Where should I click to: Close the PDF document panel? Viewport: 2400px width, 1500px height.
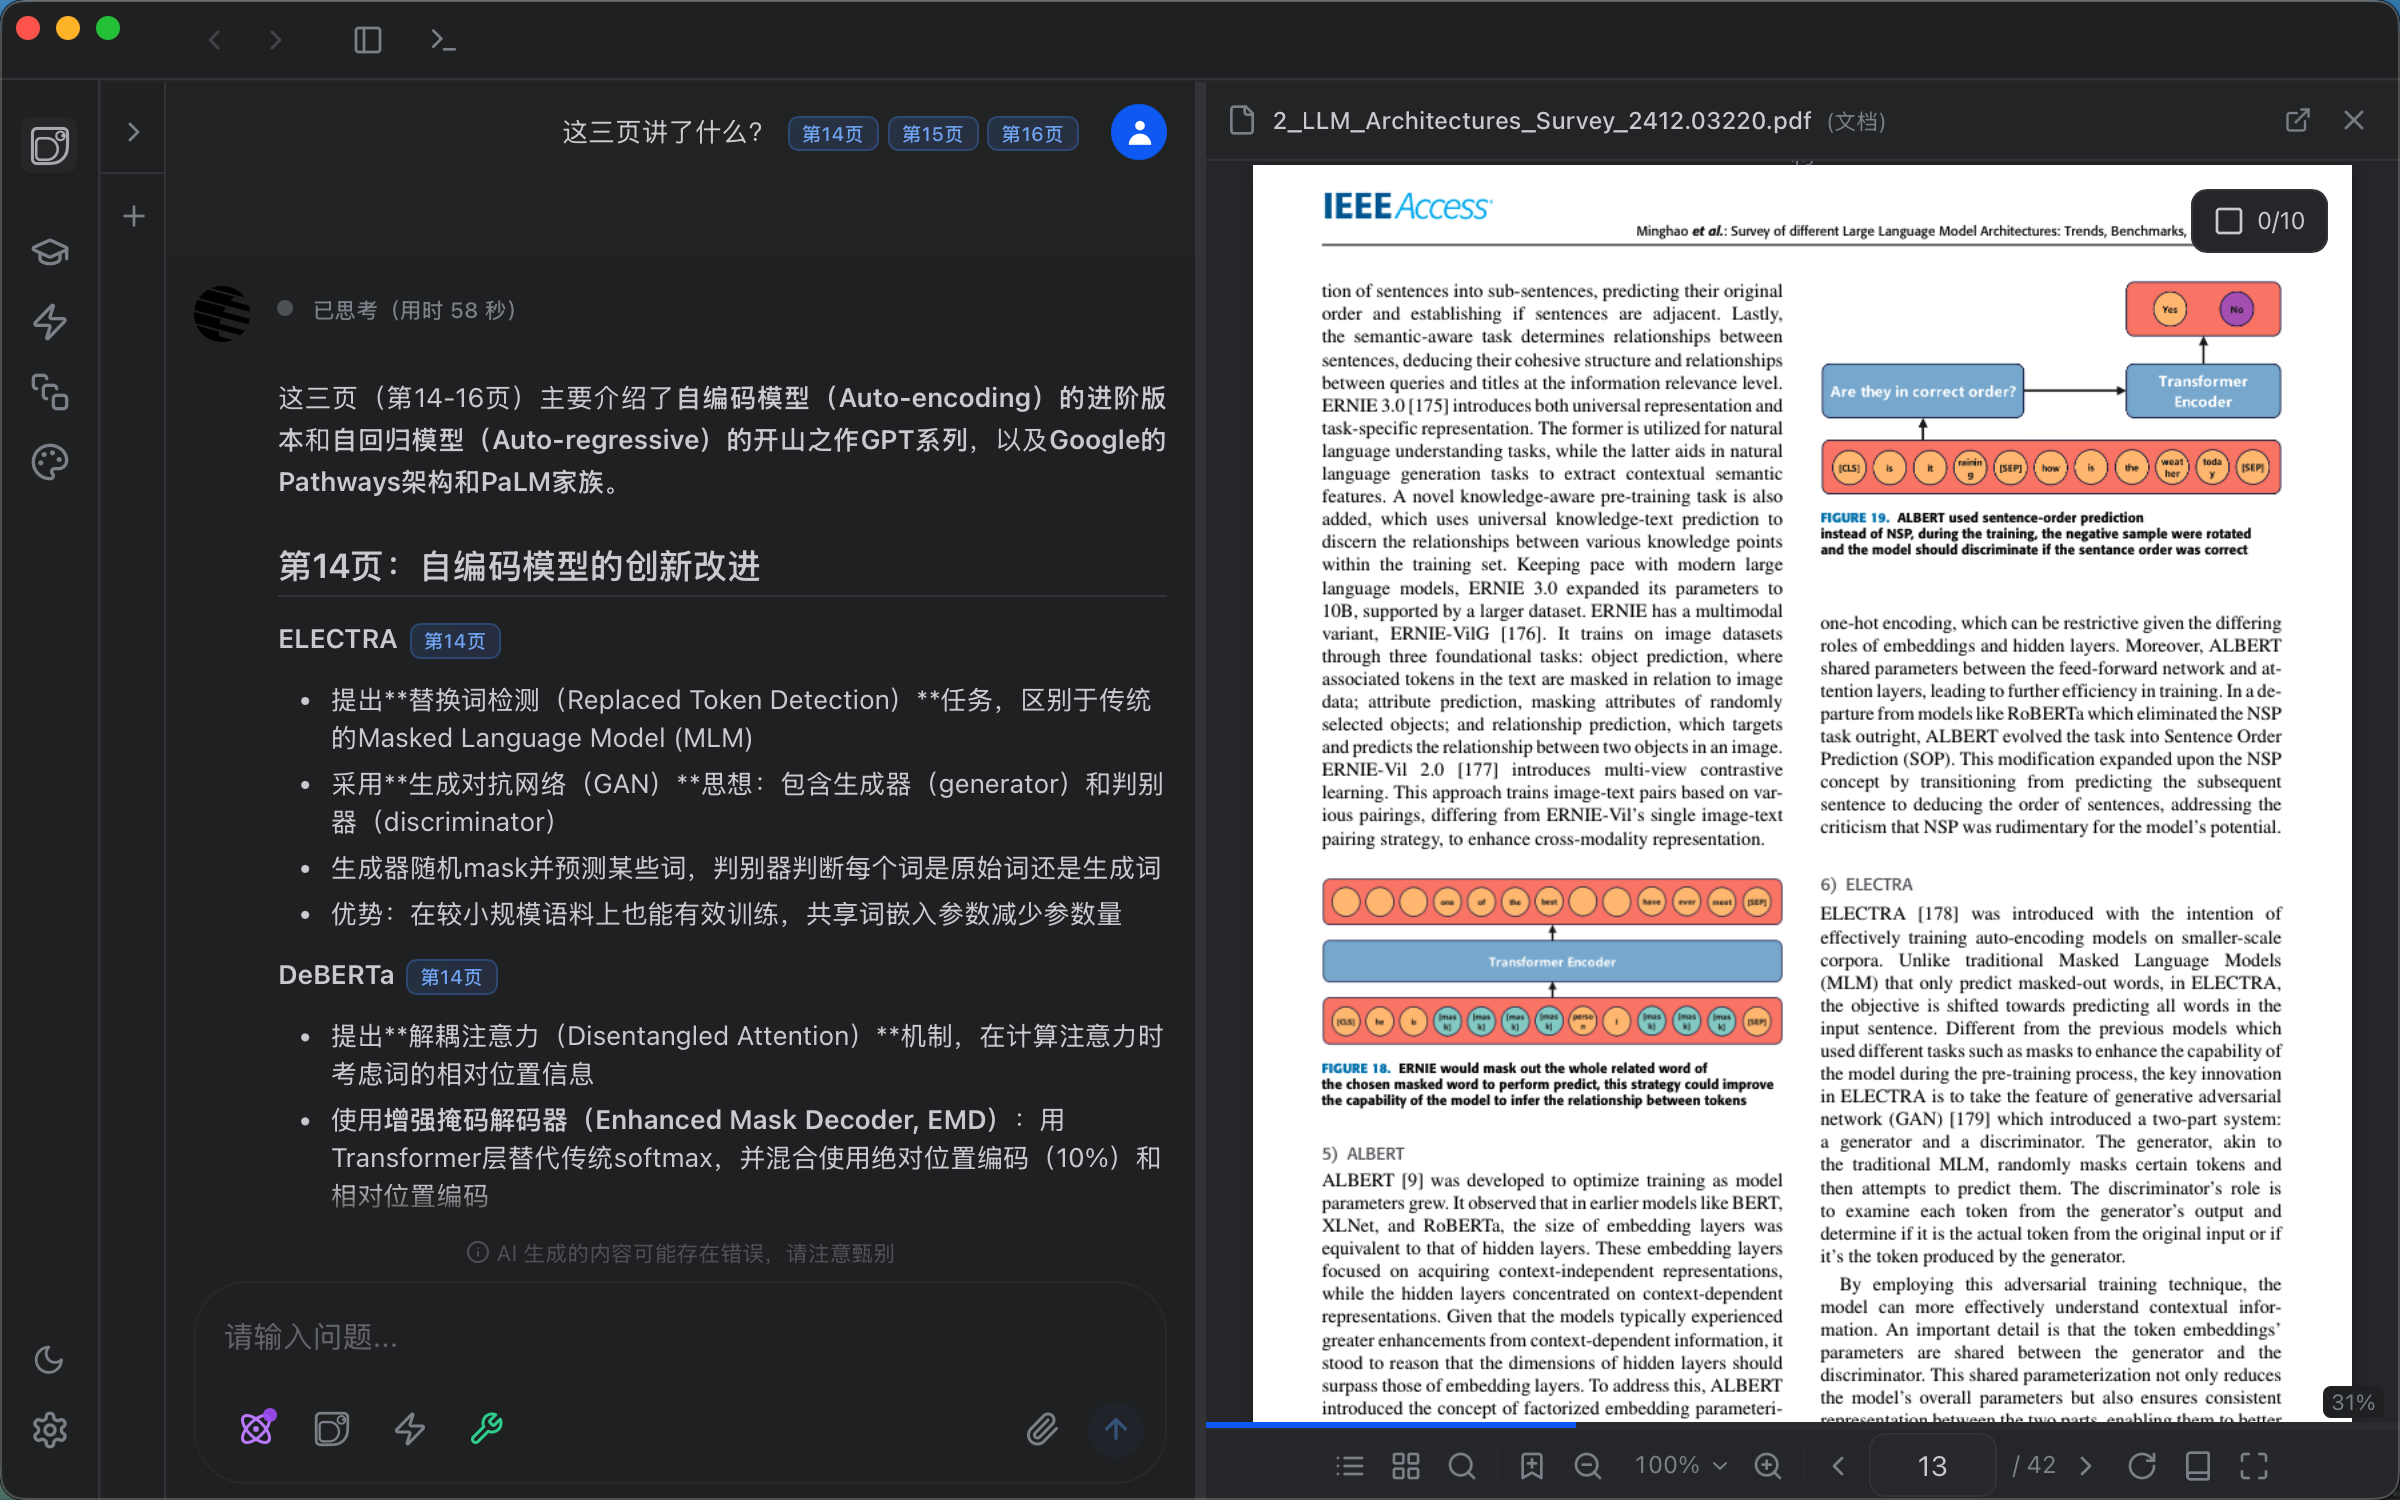2354,120
